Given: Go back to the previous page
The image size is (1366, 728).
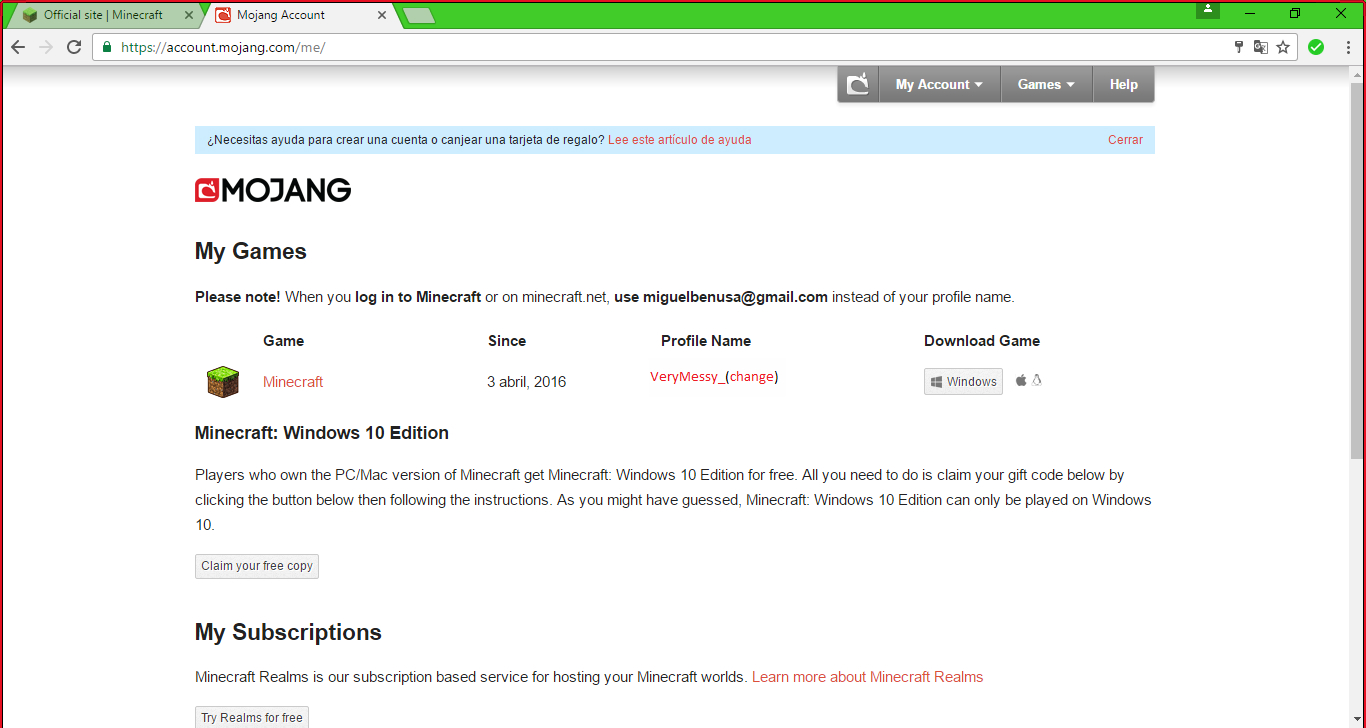Looking at the screenshot, I should tap(18, 47).
